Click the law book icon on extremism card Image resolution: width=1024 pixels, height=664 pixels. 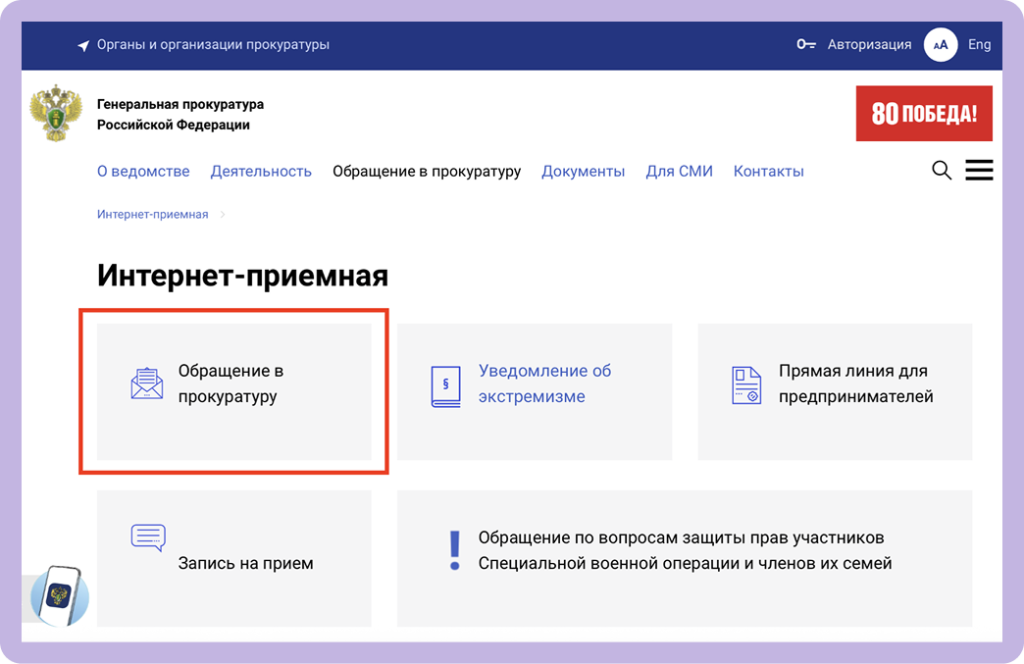pos(446,387)
